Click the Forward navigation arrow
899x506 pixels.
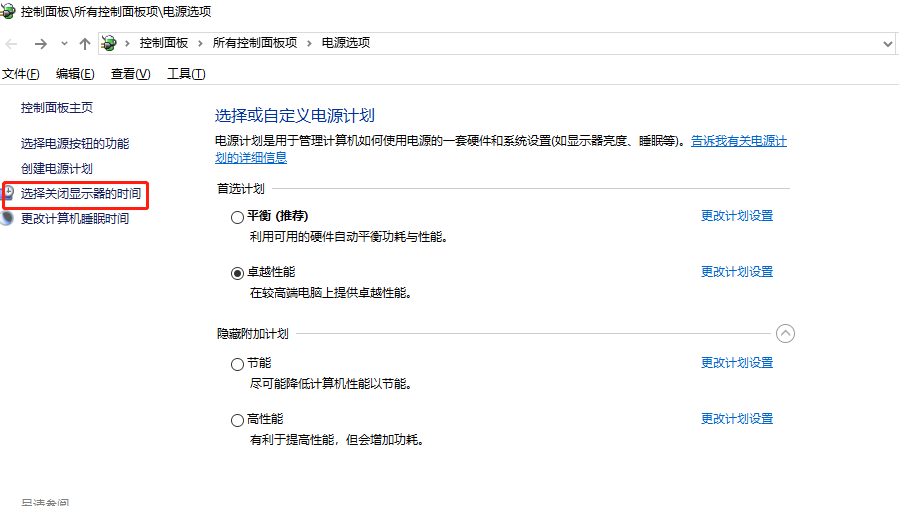(x=40, y=44)
